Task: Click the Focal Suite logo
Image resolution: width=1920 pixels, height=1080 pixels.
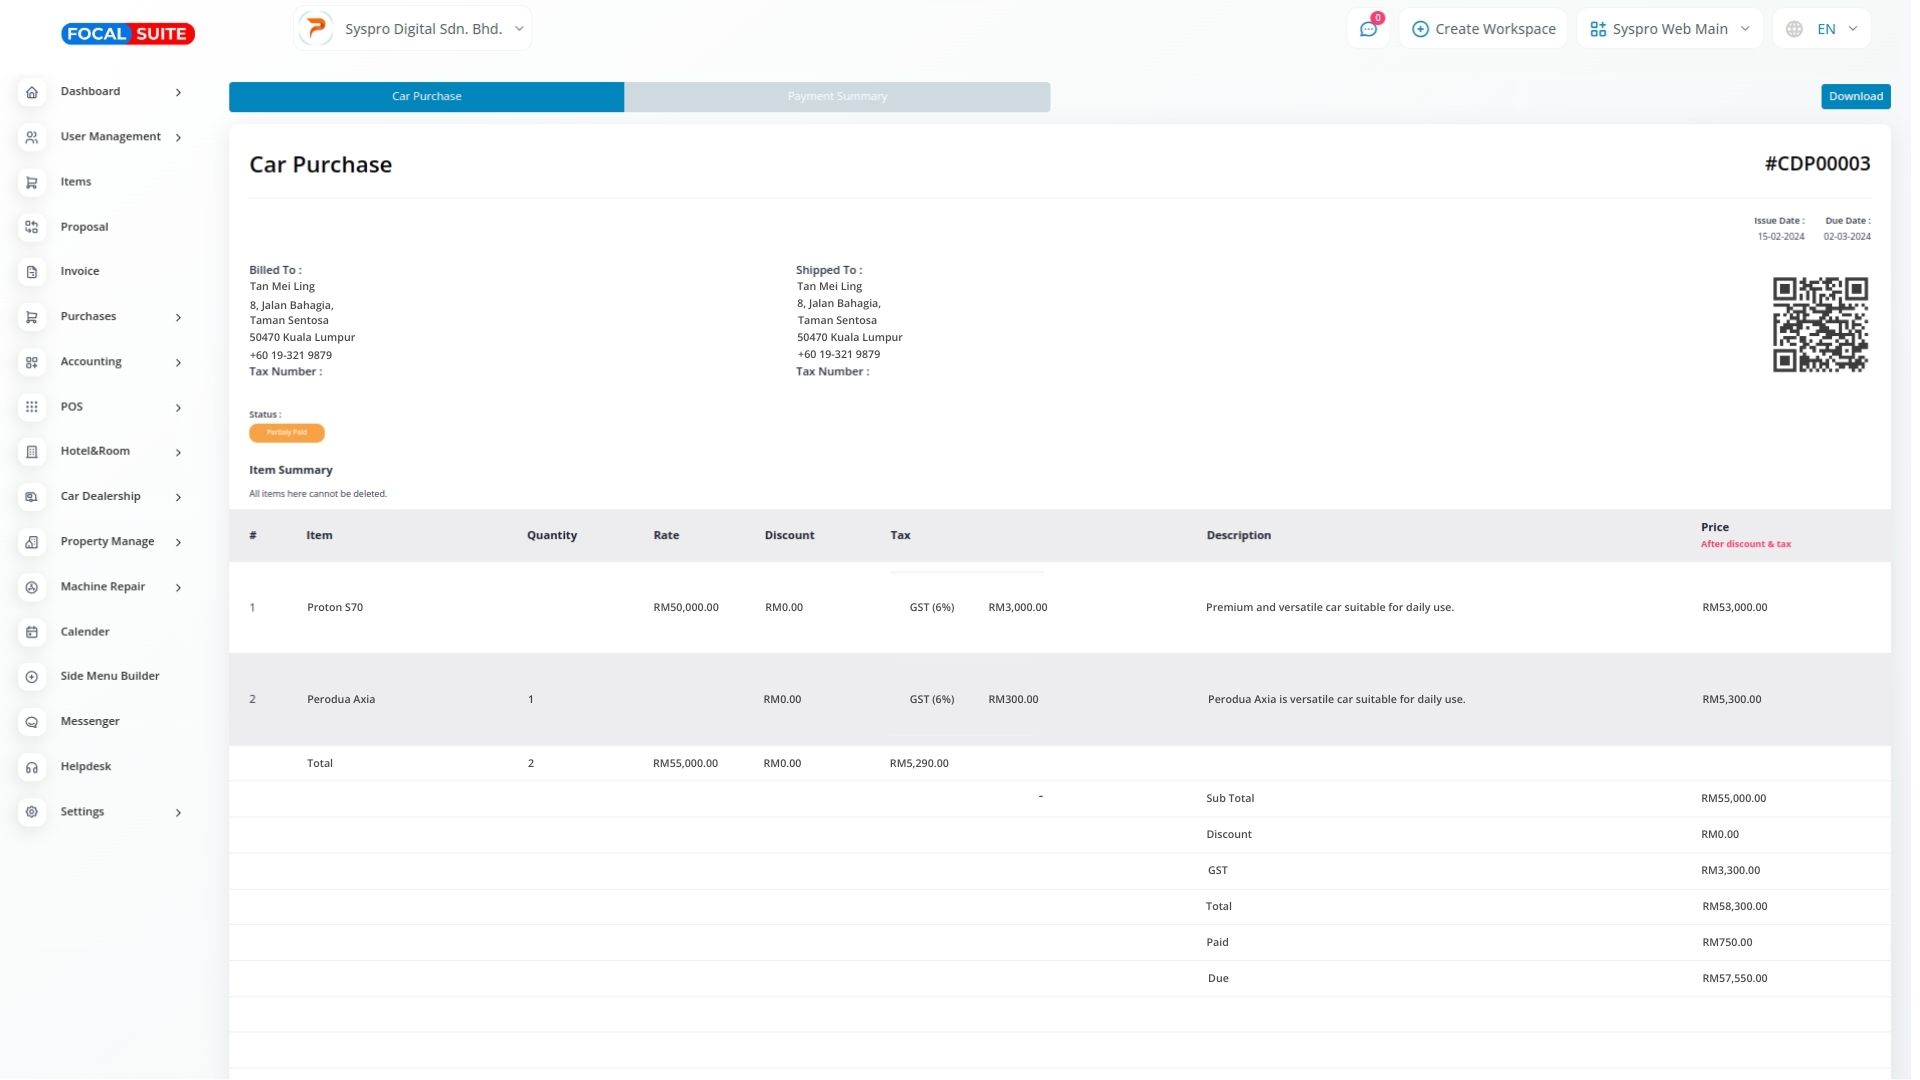Action: point(128,34)
